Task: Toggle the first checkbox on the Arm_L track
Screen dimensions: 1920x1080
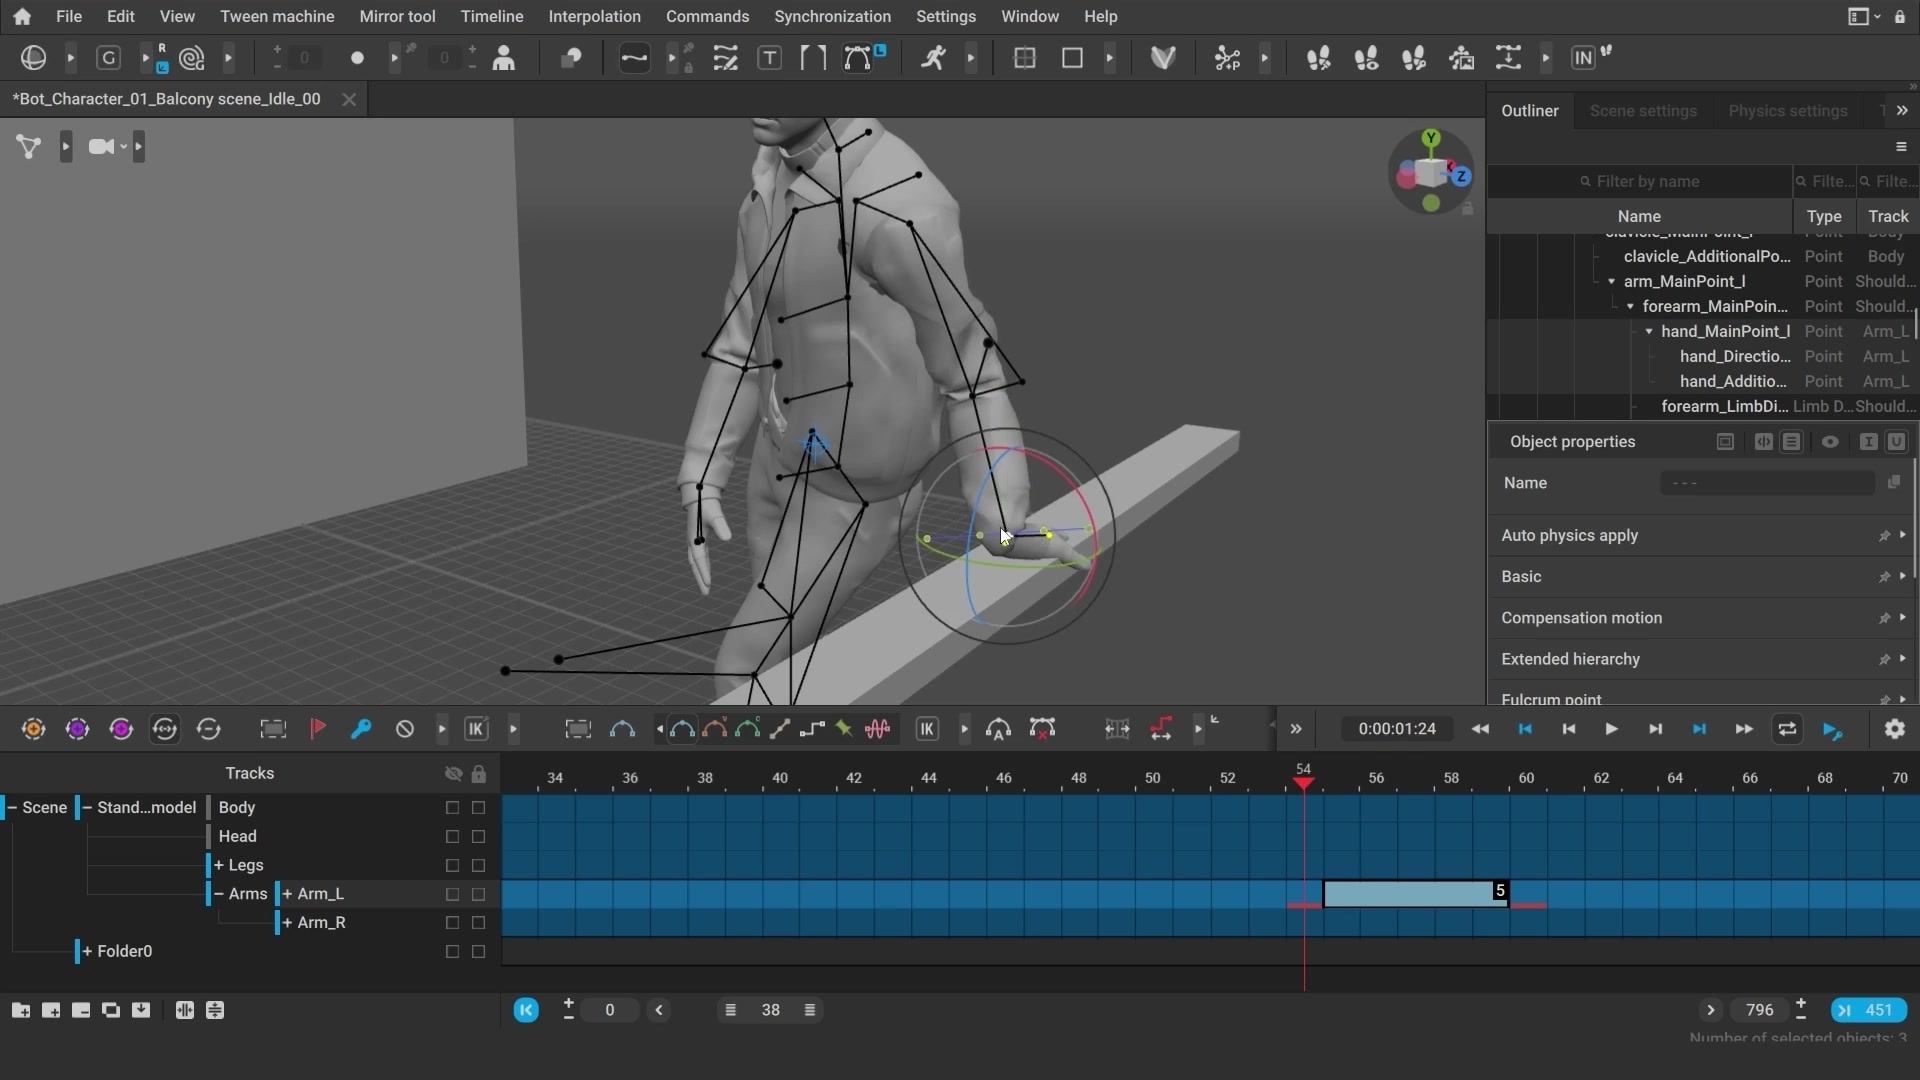Action: coord(452,894)
